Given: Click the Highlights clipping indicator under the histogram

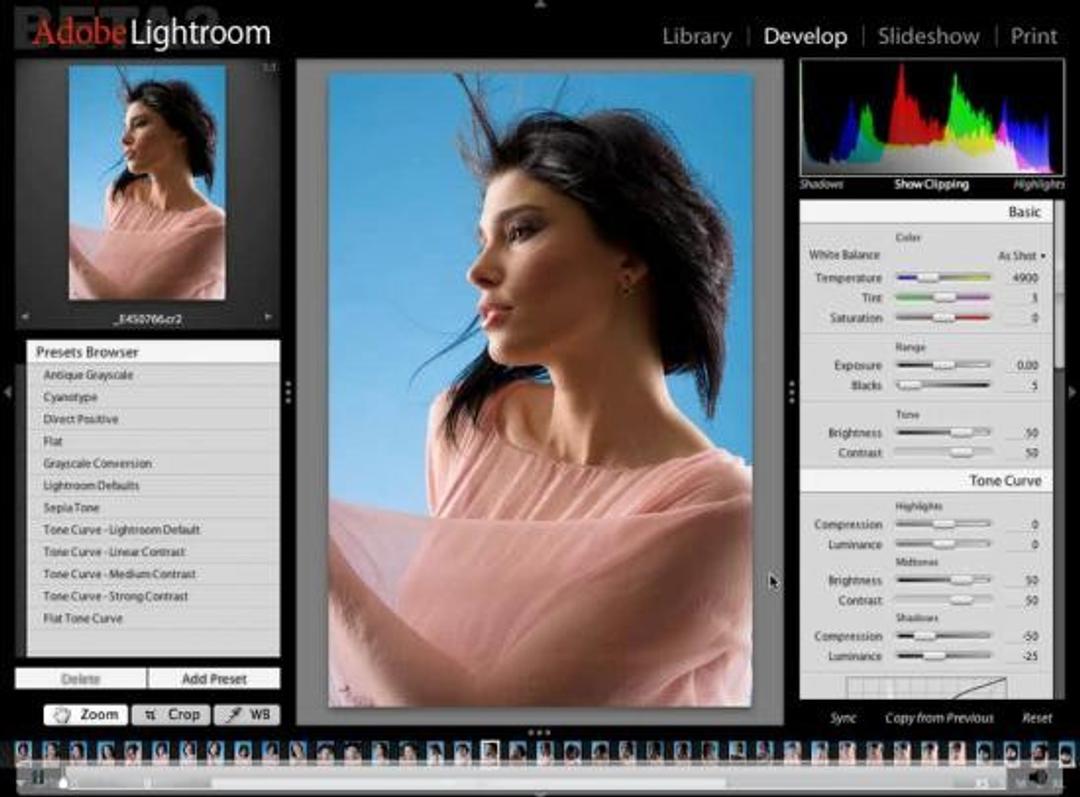Looking at the screenshot, I should coord(1041,185).
